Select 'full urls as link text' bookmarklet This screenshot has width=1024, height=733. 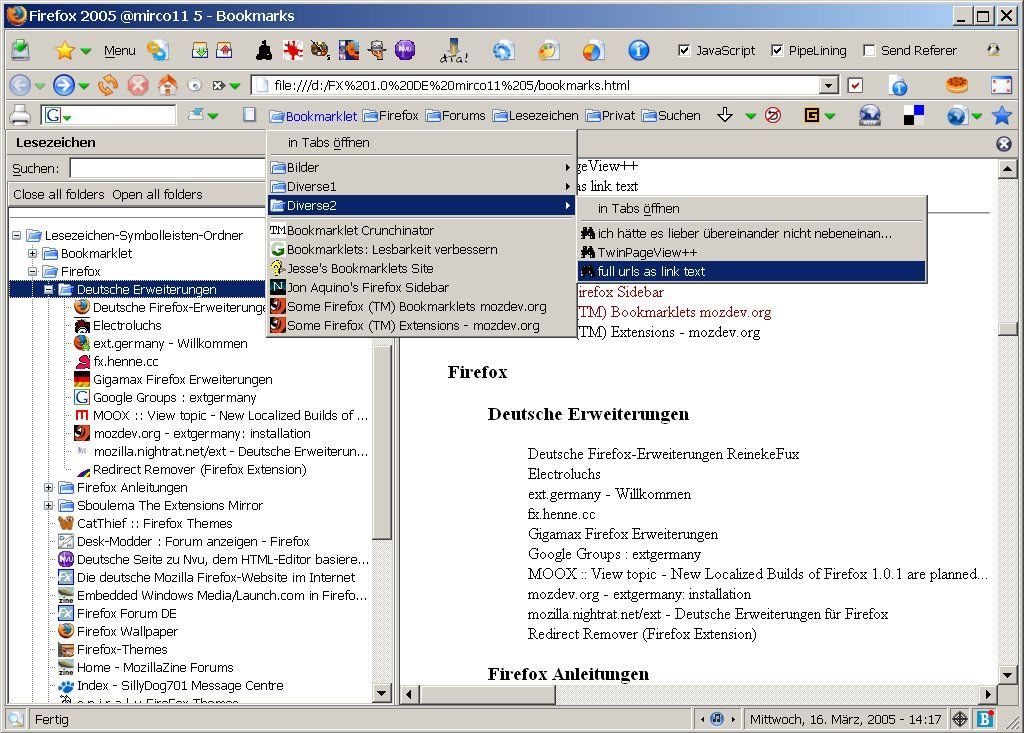pyautogui.click(x=651, y=271)
